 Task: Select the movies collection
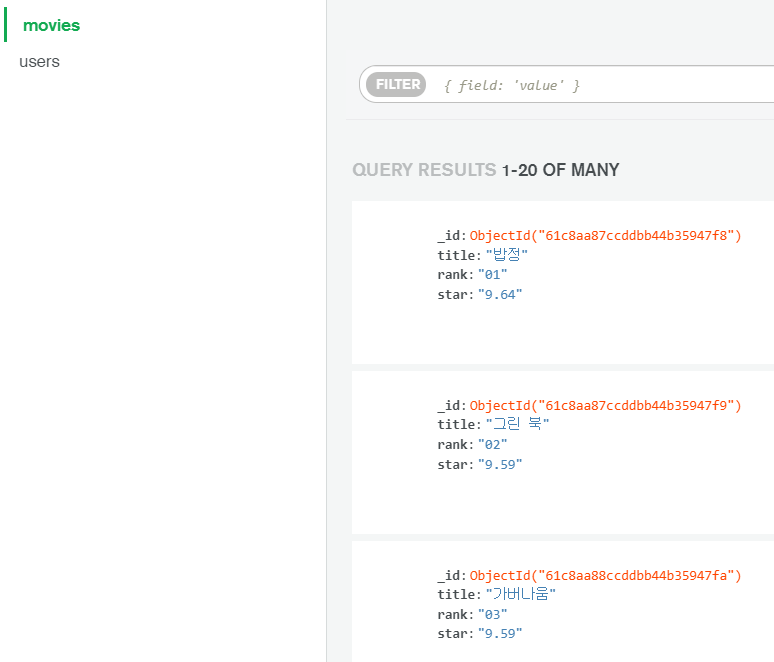tap(51, 25)
